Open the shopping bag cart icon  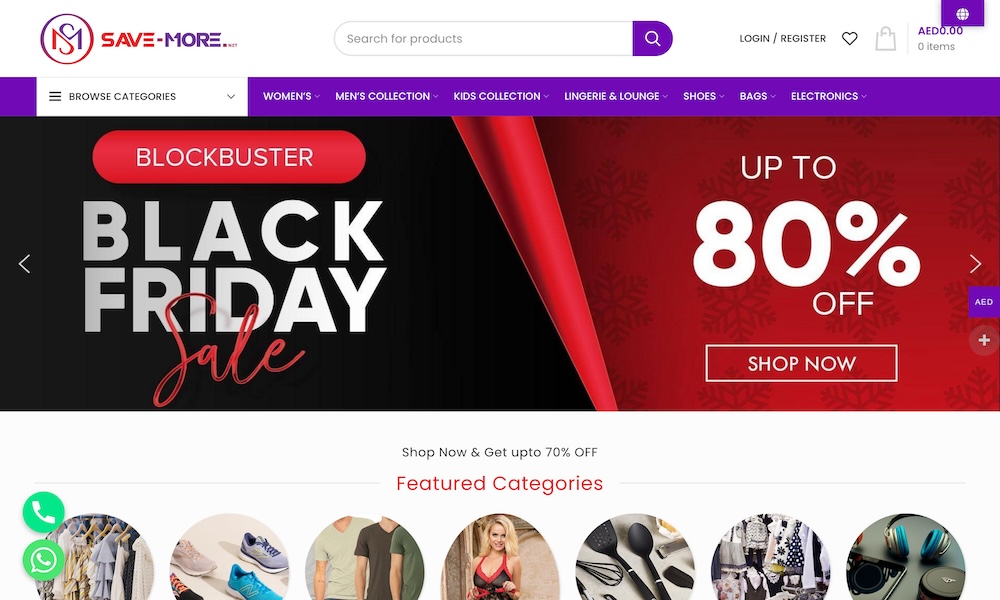pos(885,38)
